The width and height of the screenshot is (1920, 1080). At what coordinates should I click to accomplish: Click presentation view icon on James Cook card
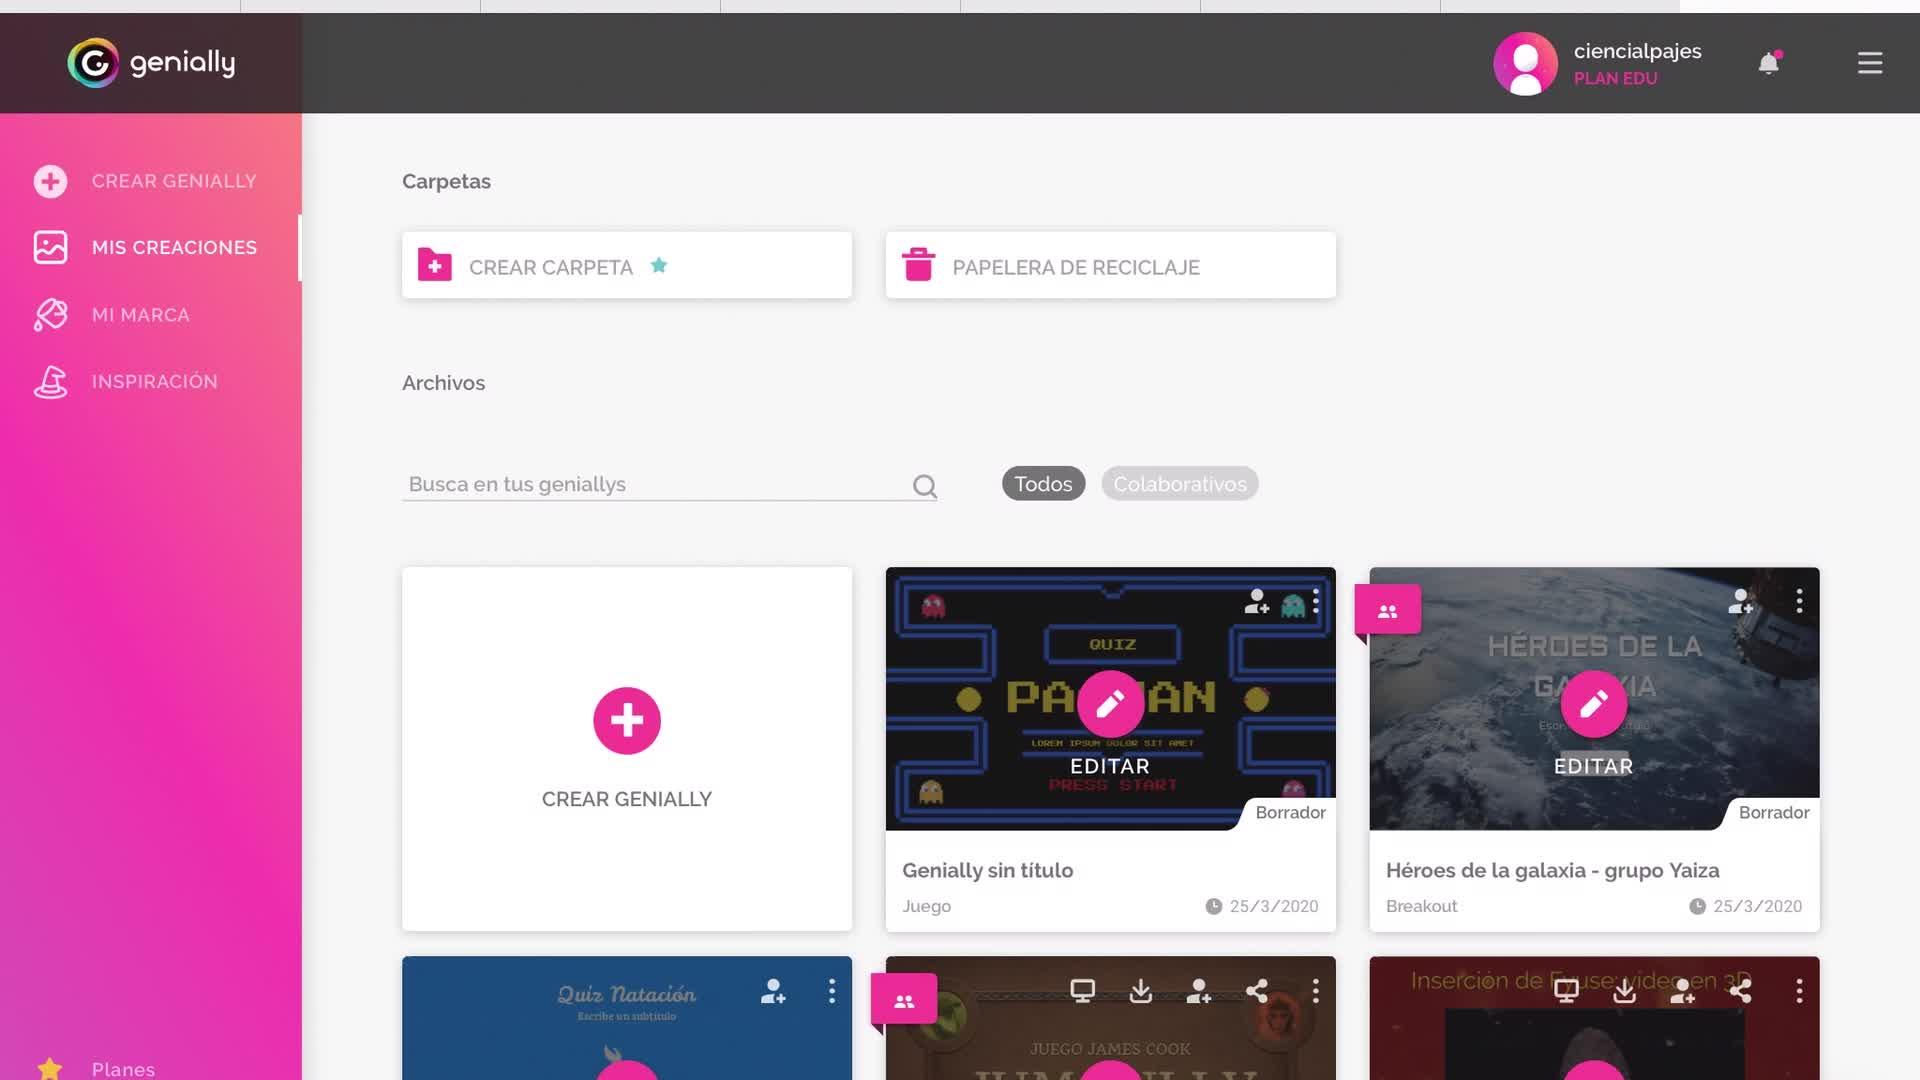point(1082,991)
